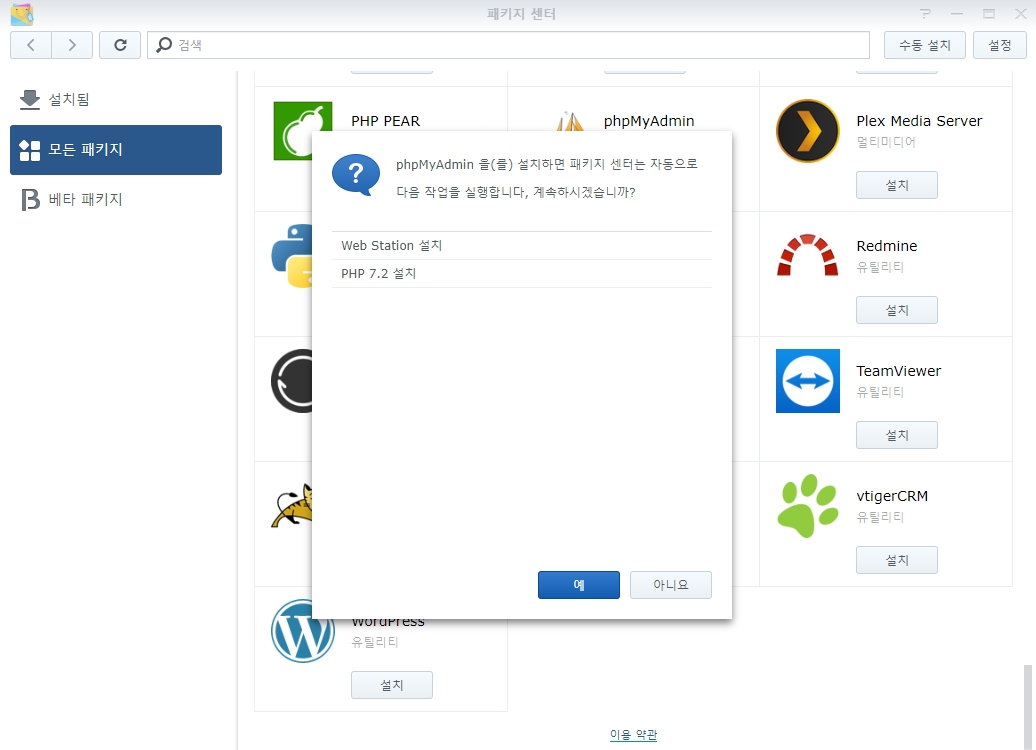Click TeamViewer package title
The image size is (1036, 750).
(x=899, y=371)
